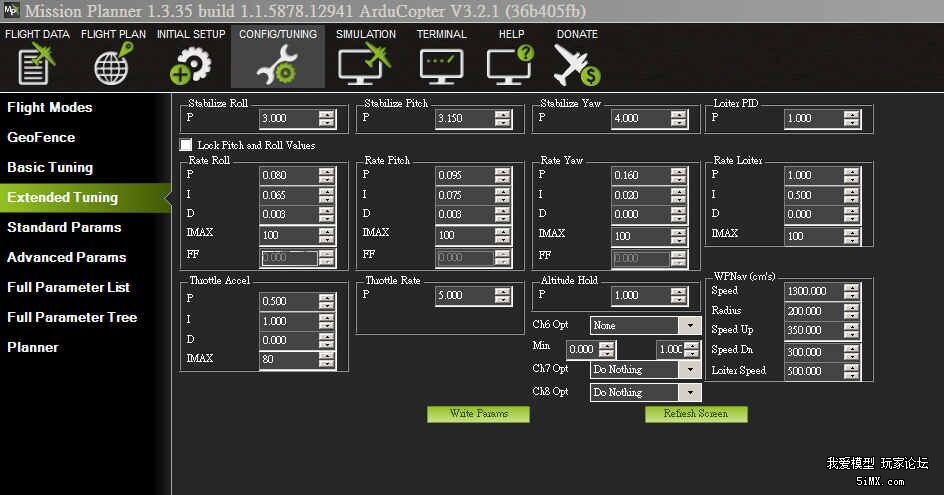
Task: Click the Ch6 max value field showing 1.000
Action: coord(669,349)
